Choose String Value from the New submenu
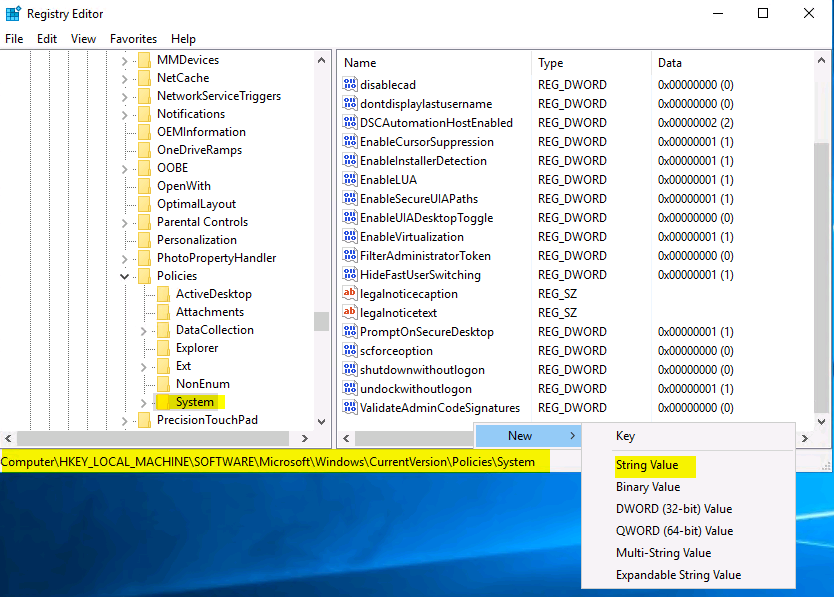834x597 pixels. pos(646,465)
